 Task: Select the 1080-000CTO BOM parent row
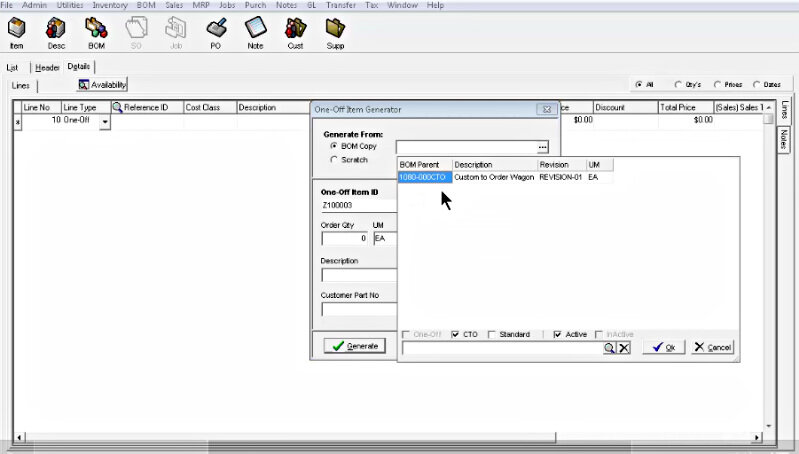(424, 177)
